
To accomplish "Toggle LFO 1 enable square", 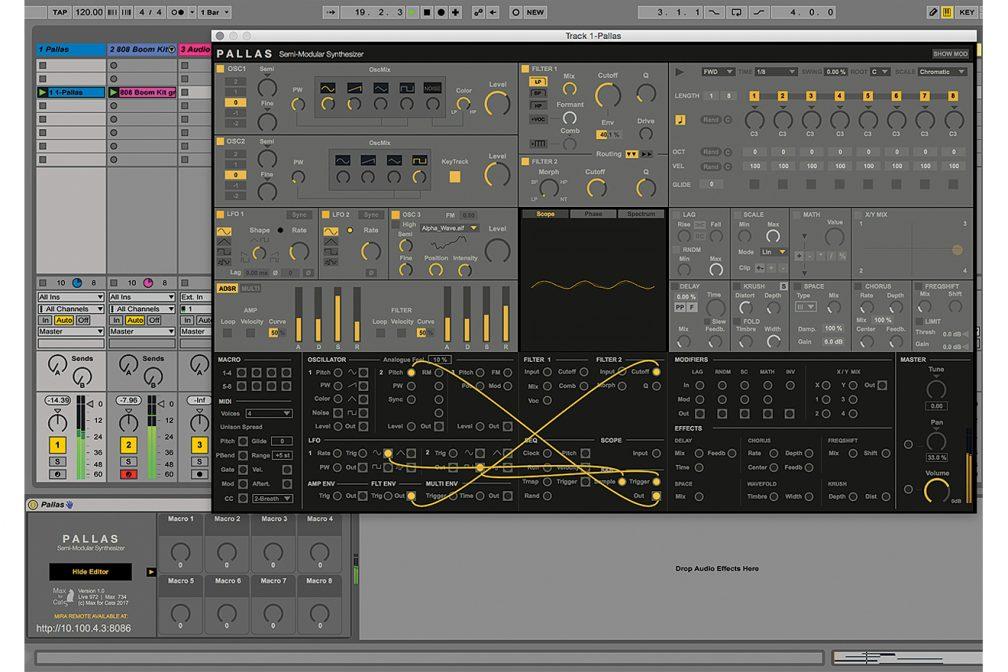I will tap(220, 214).
